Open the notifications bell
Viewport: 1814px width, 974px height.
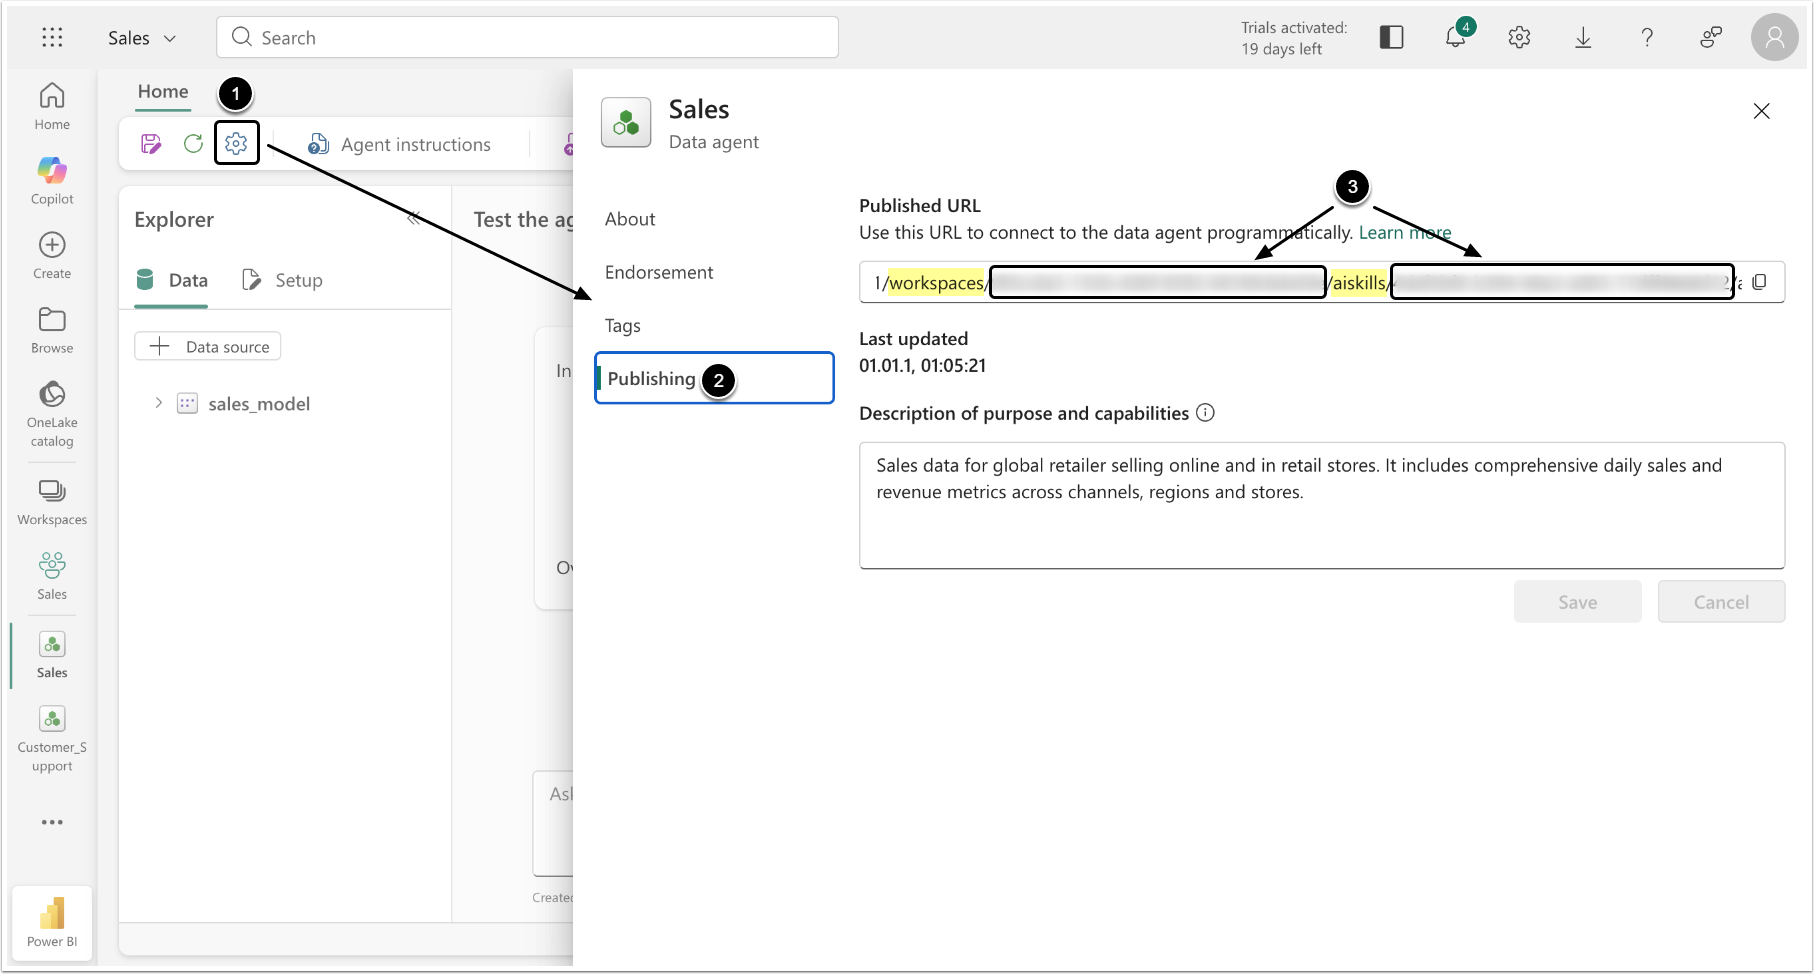(1456, 38)
